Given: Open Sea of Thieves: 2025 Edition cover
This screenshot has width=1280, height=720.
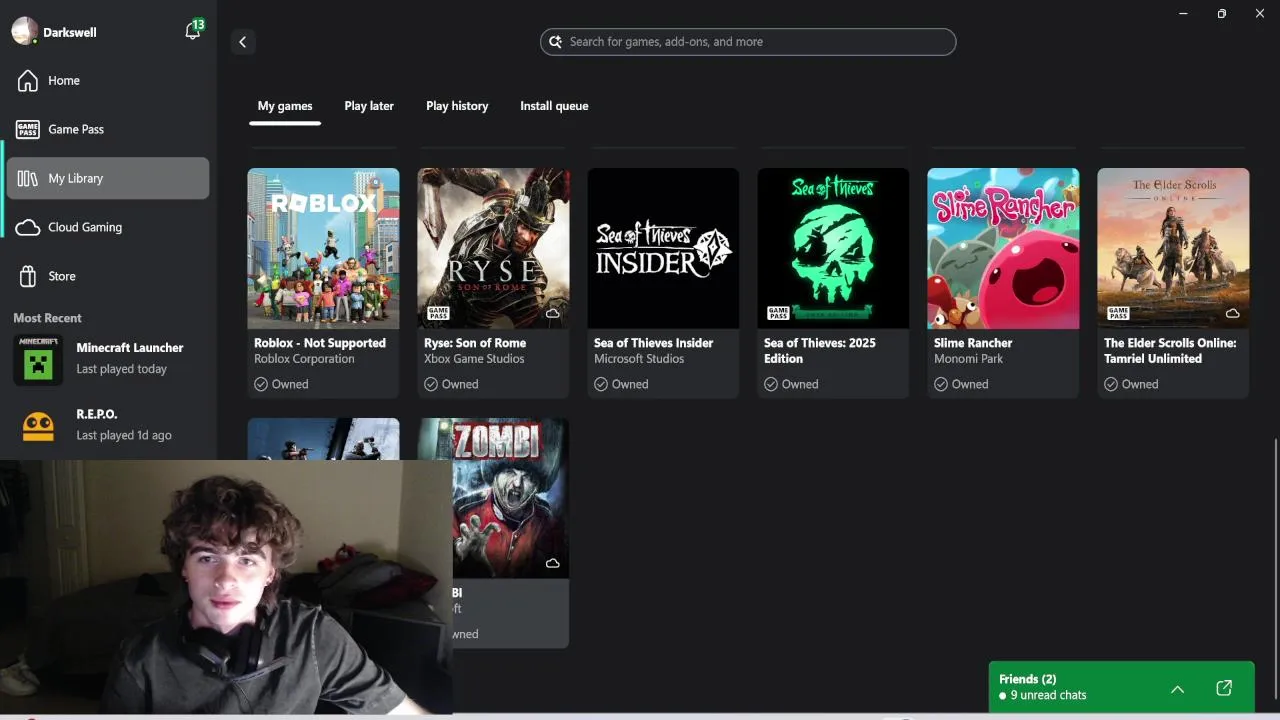Looking at the screenshot, I should tap(833, 248).
